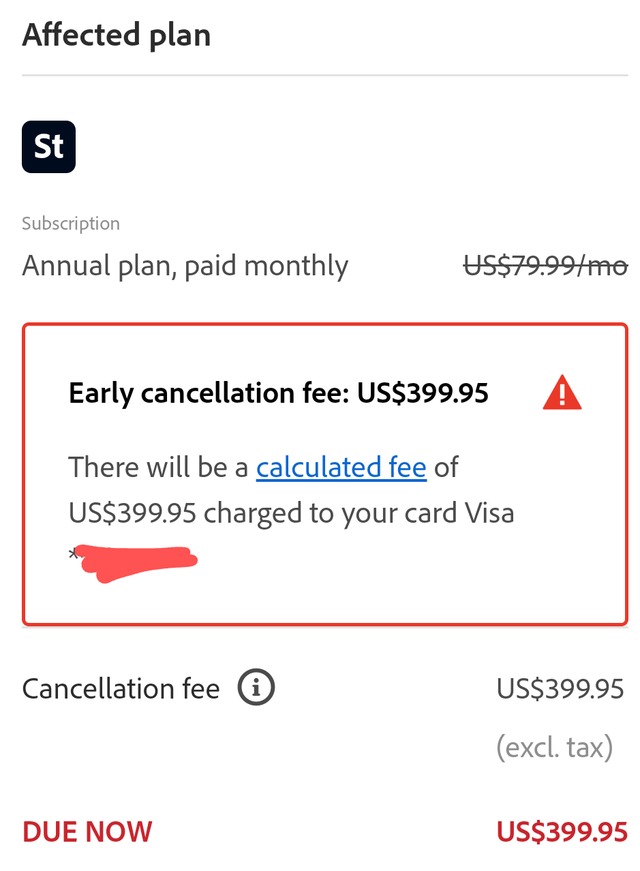
Task: Click the "(excl. tax)" note
Action: pyautogui.click(x=554, y=747)
